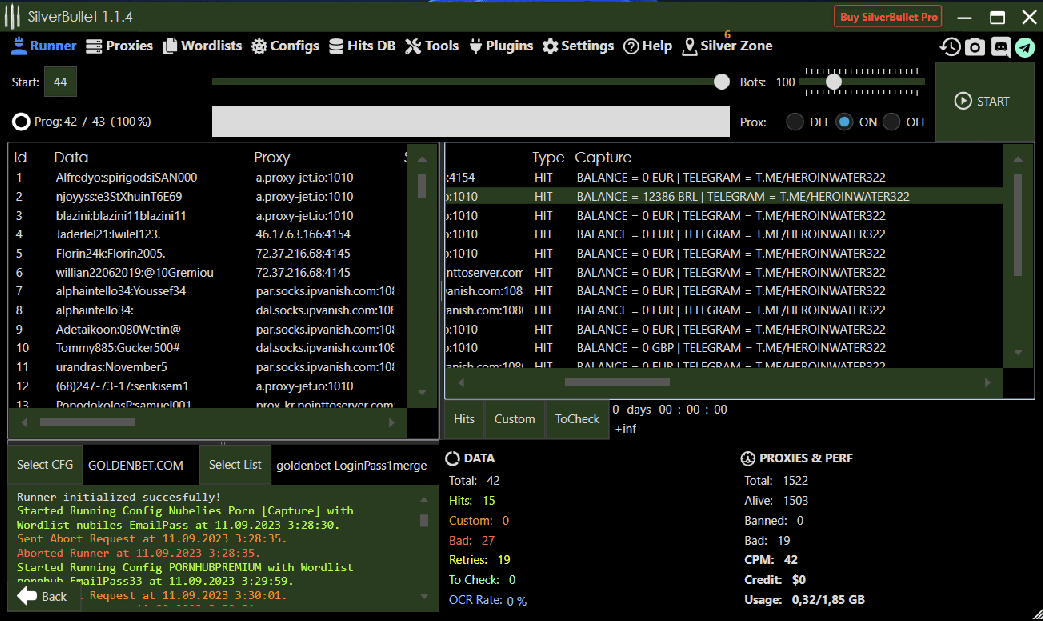1043x621 pixels.
Task: Select the OFF proxy mode radio button
Action: 892,122
